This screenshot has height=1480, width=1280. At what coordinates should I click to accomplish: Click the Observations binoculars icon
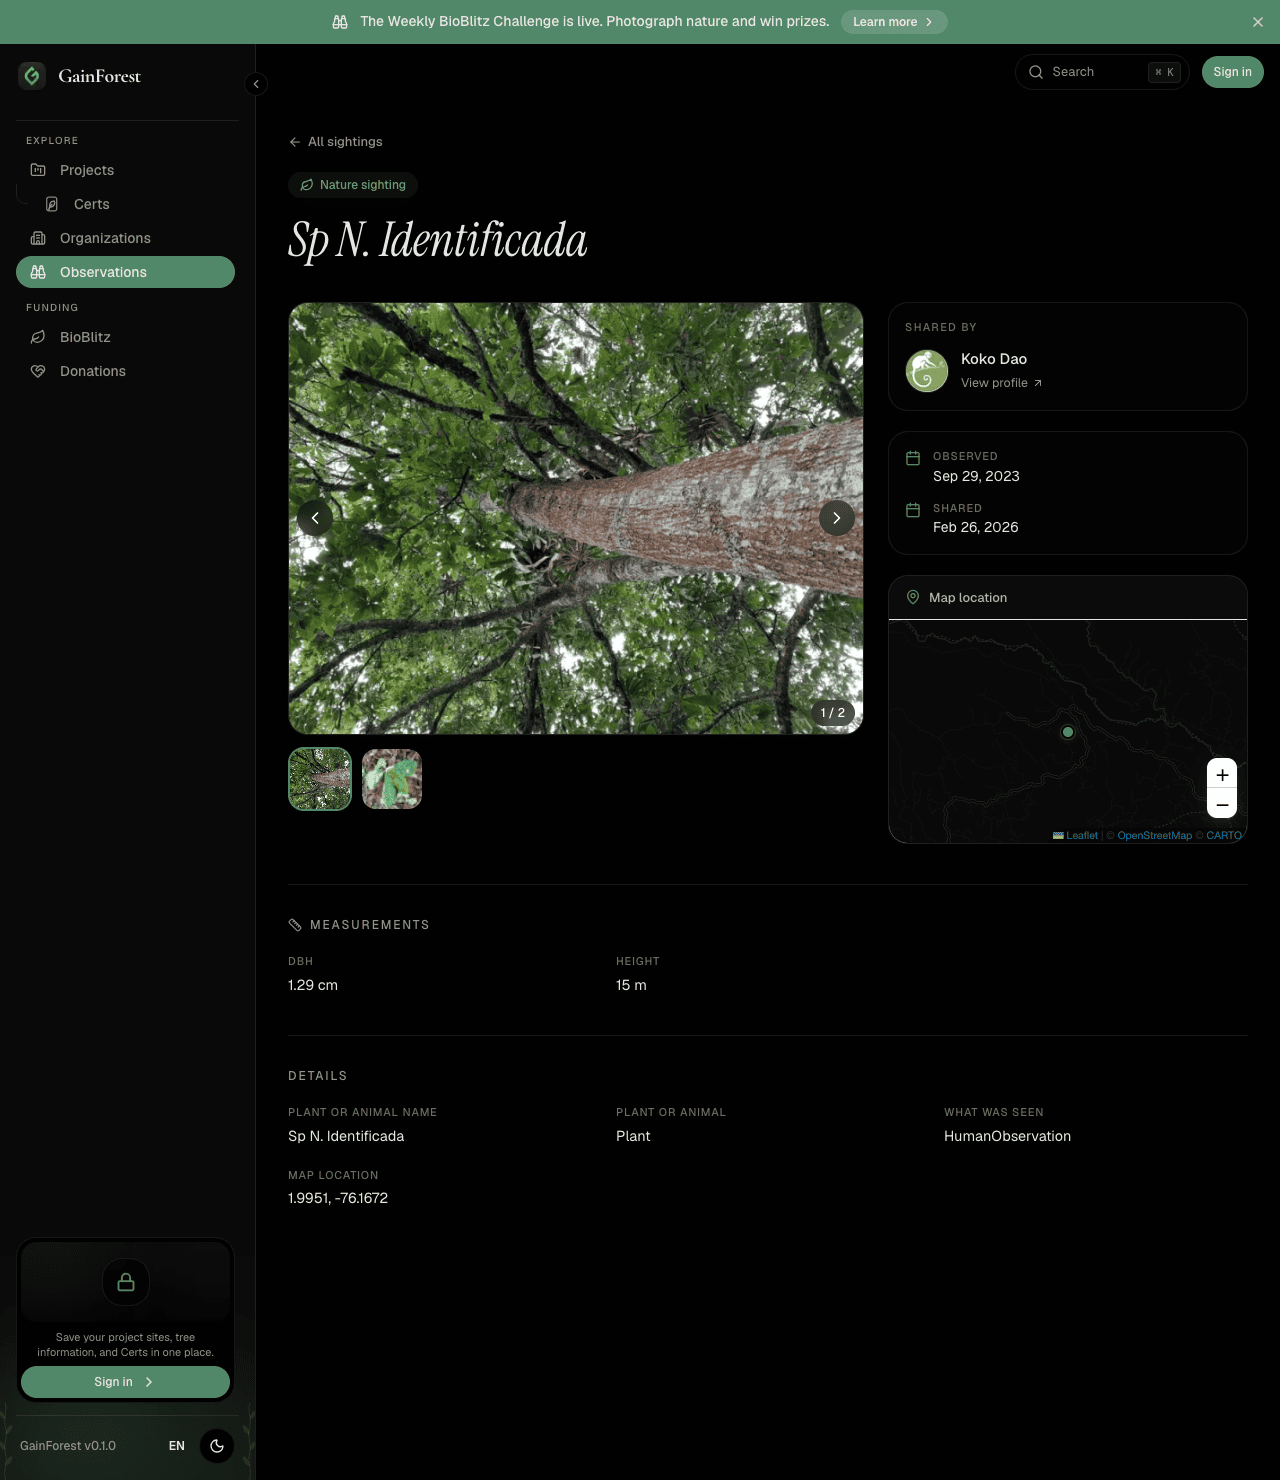(x=38, y=272)
